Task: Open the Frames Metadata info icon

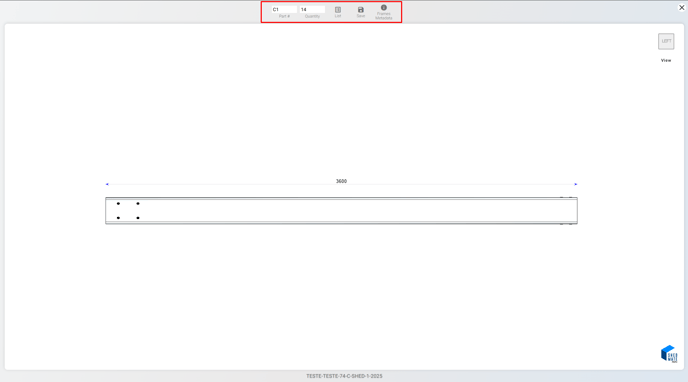Action: tap(384, 7)
